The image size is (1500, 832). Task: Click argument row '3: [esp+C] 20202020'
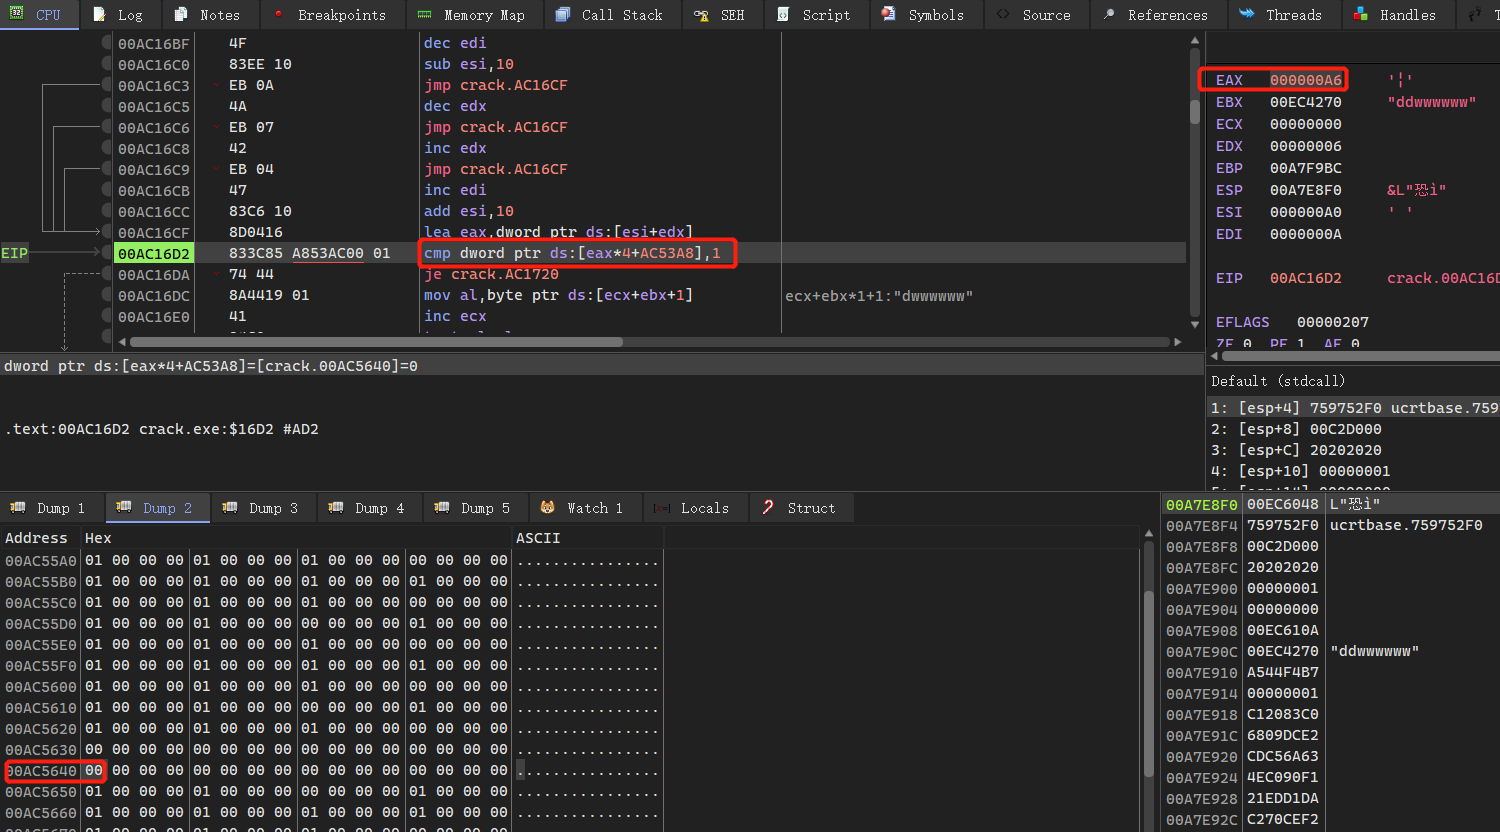1354,450
